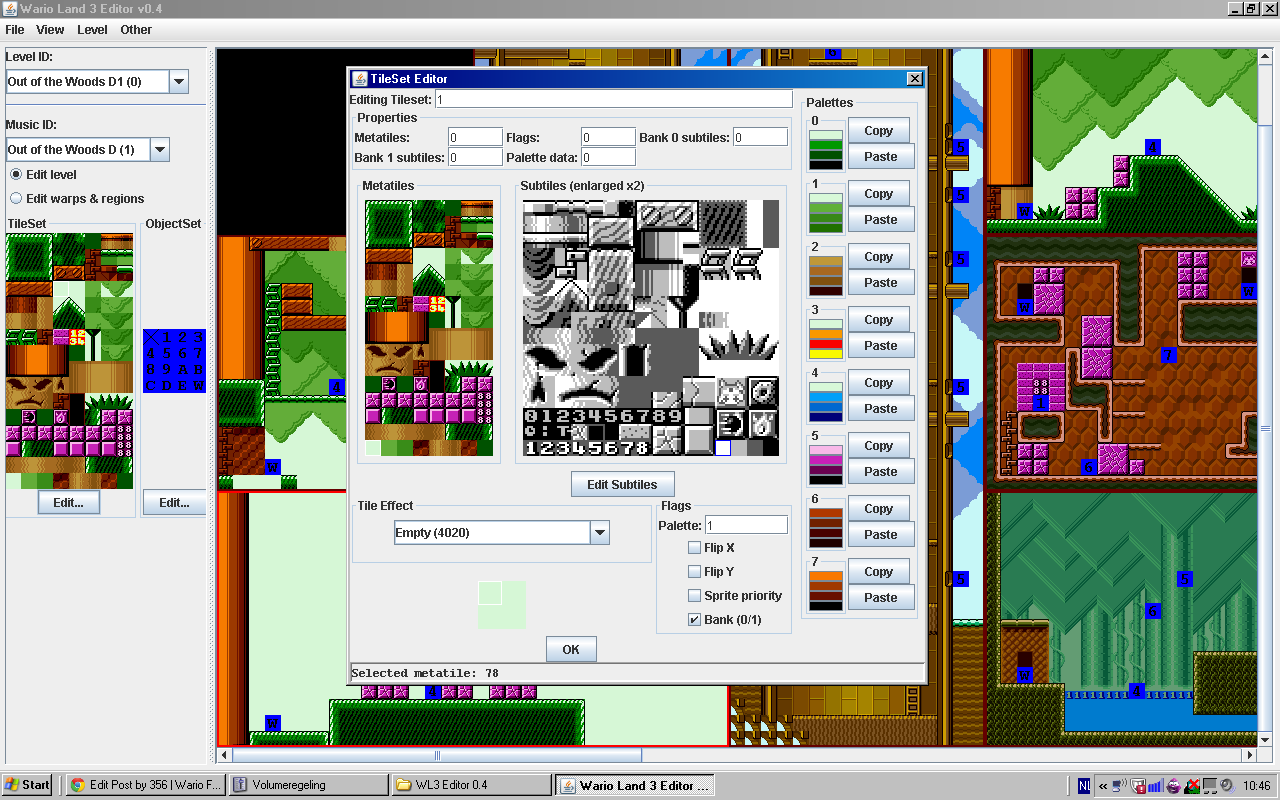This screenshot has height=800, width=1280.
Task: Click the yellow swatch in palette 3
Action: pyautogui.click(x=826, y=353)
